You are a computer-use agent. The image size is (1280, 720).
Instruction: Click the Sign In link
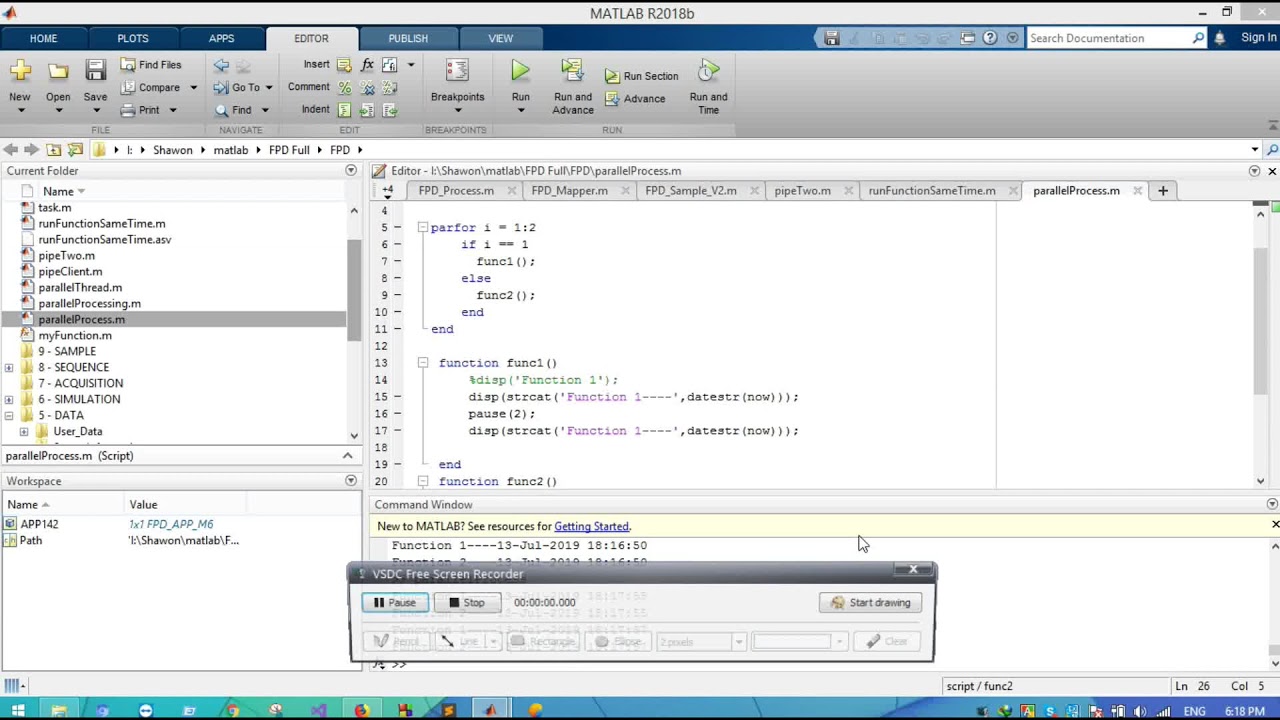(x=1258, y=38)
